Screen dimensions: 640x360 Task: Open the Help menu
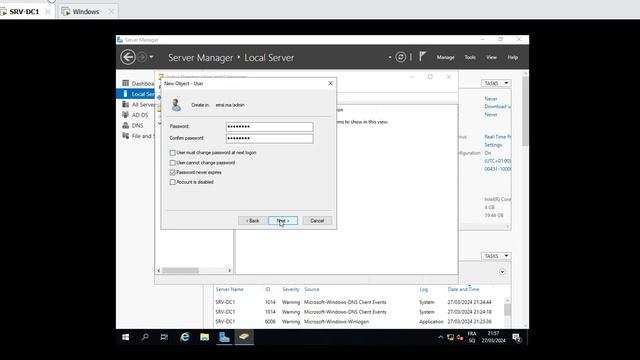[513, 58]
